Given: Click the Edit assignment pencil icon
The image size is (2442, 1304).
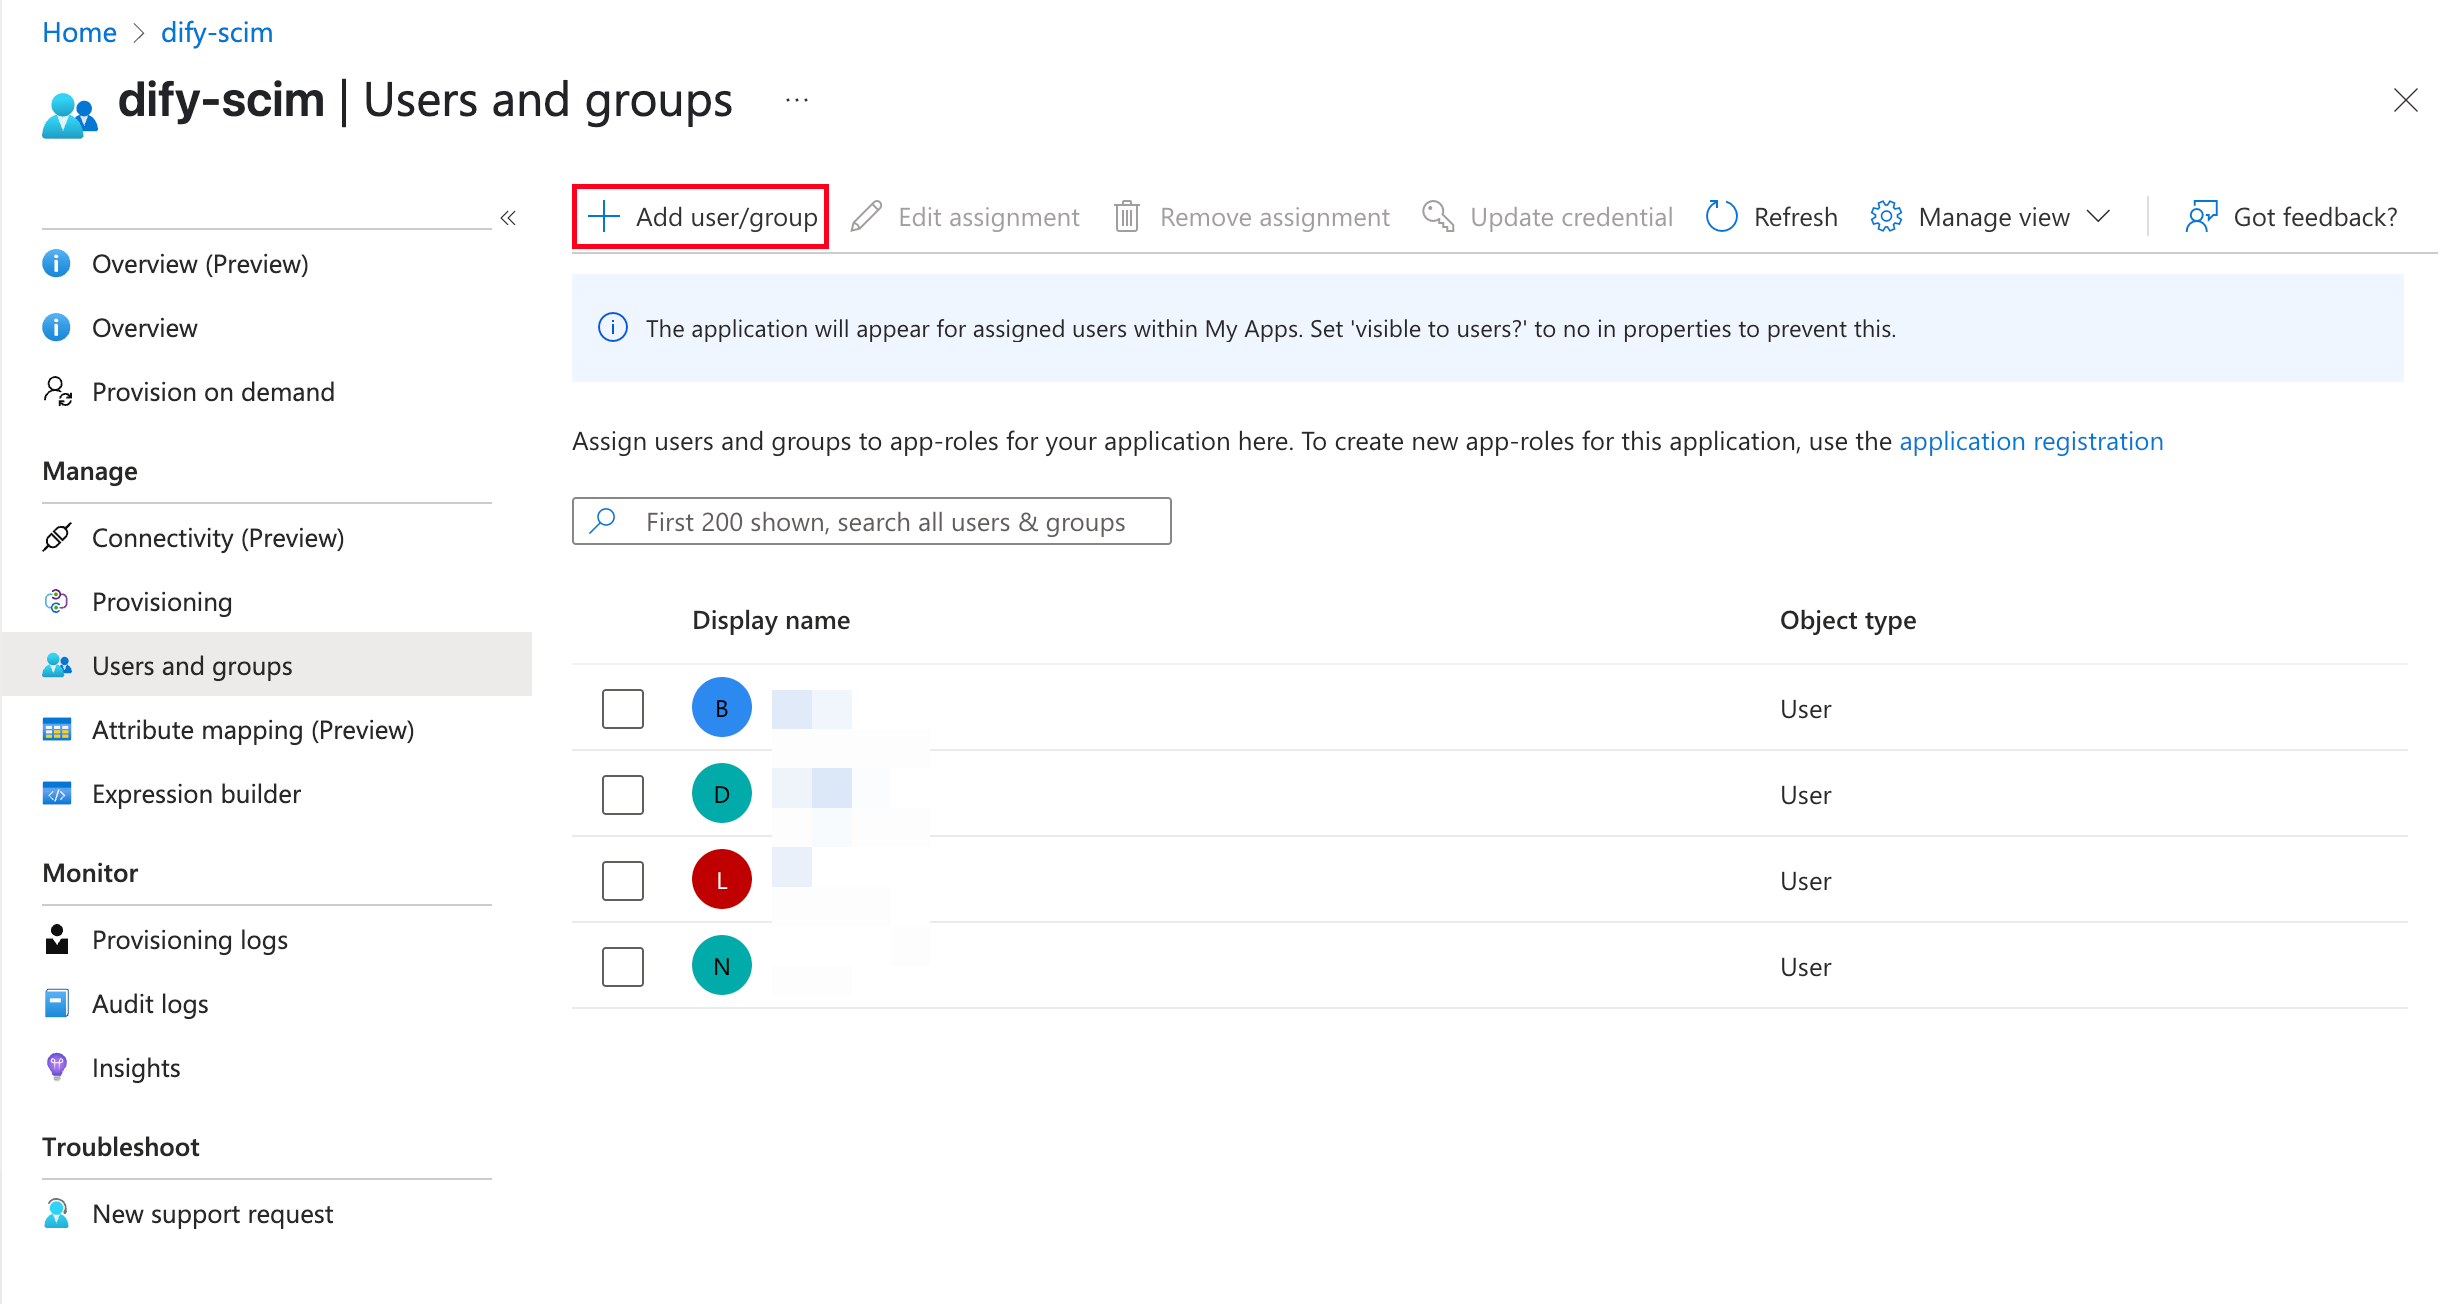Looking at the screenshot, I should (866, 217).
